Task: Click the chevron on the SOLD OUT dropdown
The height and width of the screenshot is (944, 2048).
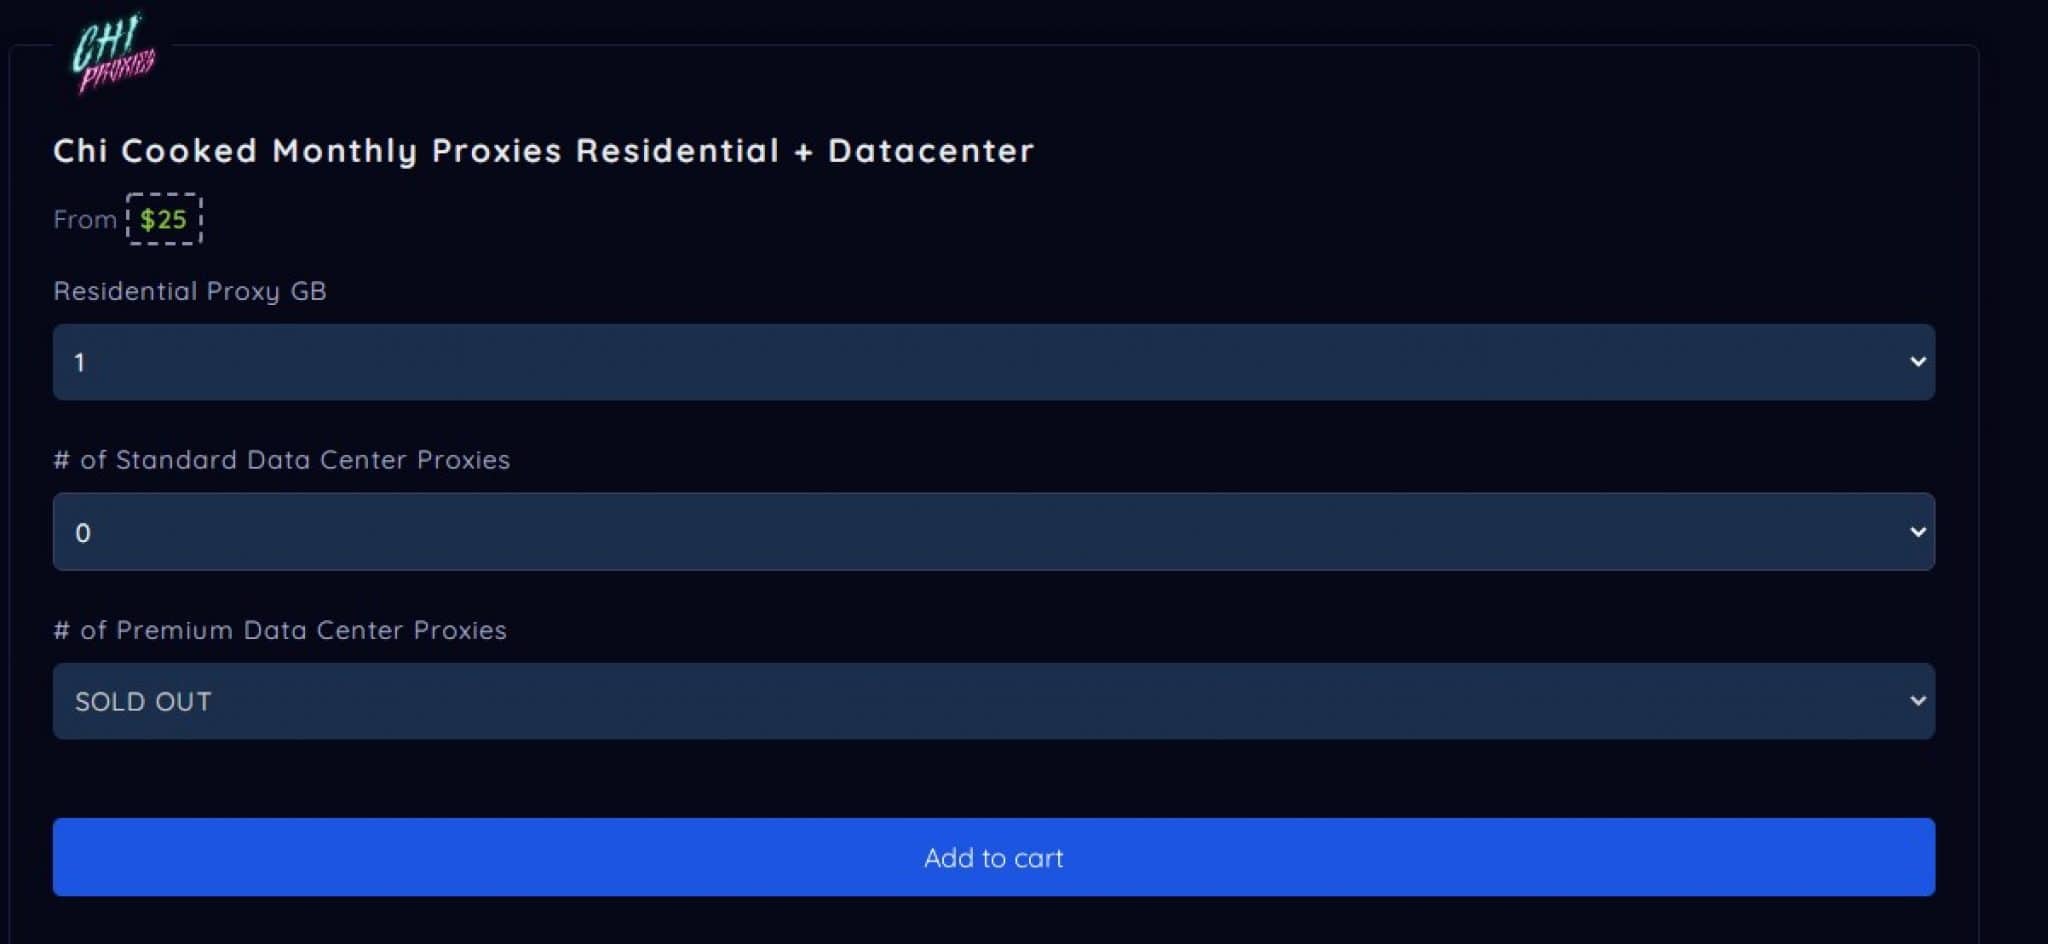Action: pyautogui.click(x=1917, y=701)
